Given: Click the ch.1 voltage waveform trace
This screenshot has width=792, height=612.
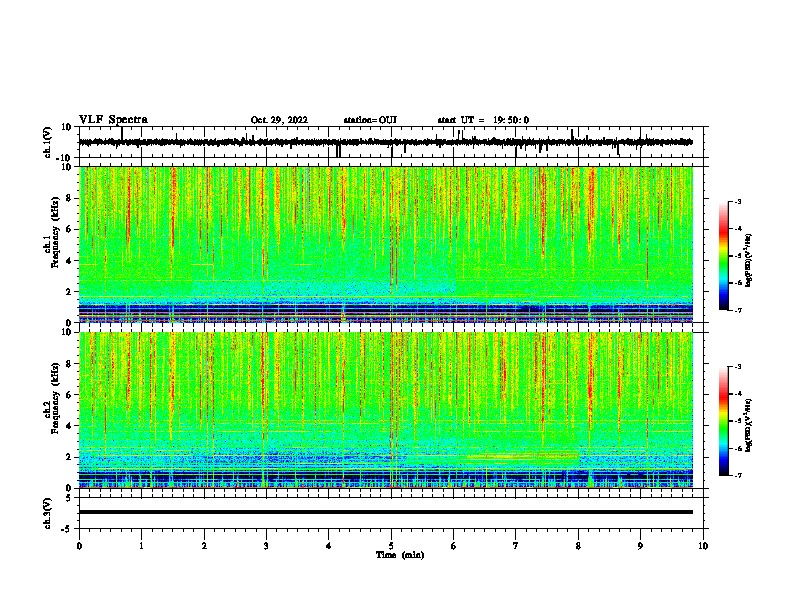Looking at the screenshot, I should coord(386,142).
